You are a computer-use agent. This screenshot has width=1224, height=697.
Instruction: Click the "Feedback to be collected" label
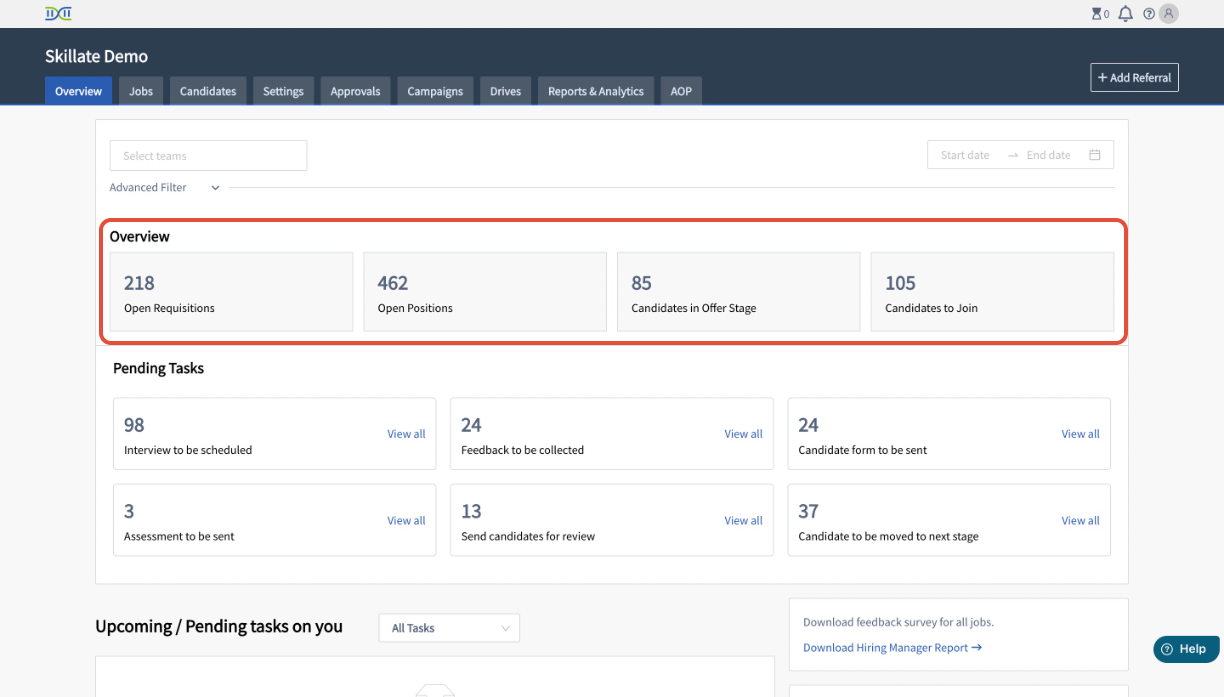(x=522, y=450)
